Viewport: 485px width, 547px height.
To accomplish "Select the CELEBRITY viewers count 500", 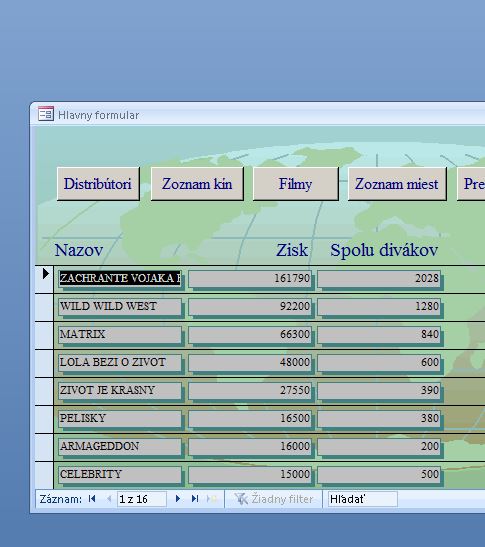I will (379, 474).
